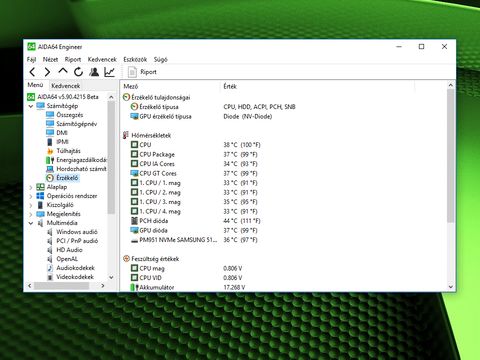Click the Operációs rendszer Windows logo icon
The width and height of the screenshot is (480, 360).
click(x=40, y=196)
